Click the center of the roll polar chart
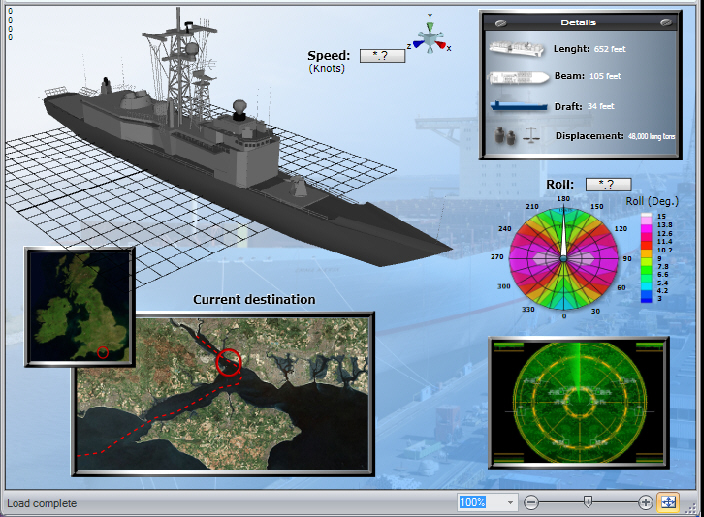The image size is (704, 517). [x=564, y=258]
